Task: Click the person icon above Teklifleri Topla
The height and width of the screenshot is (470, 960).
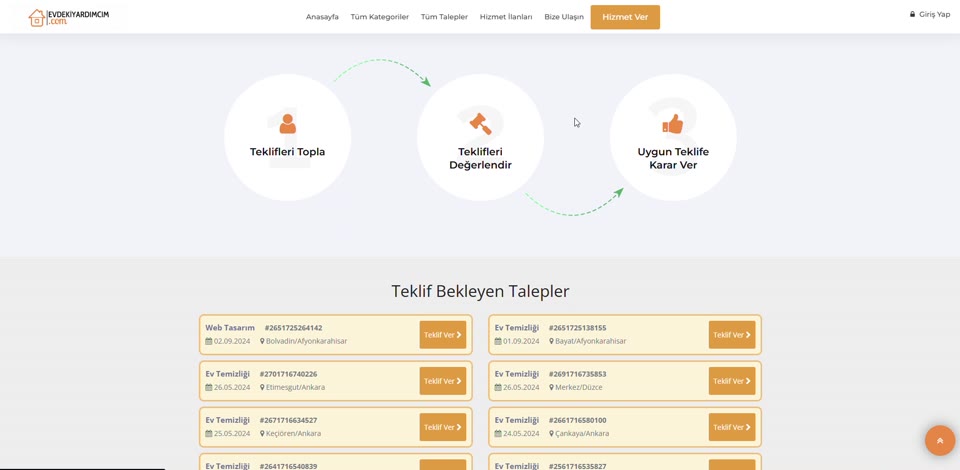Action: click(x=287, y=124)
